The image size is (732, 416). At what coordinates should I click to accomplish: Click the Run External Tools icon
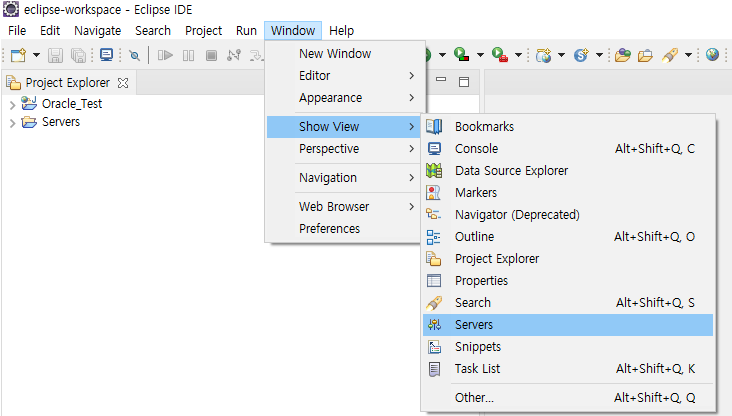click(x=500, y=55)
